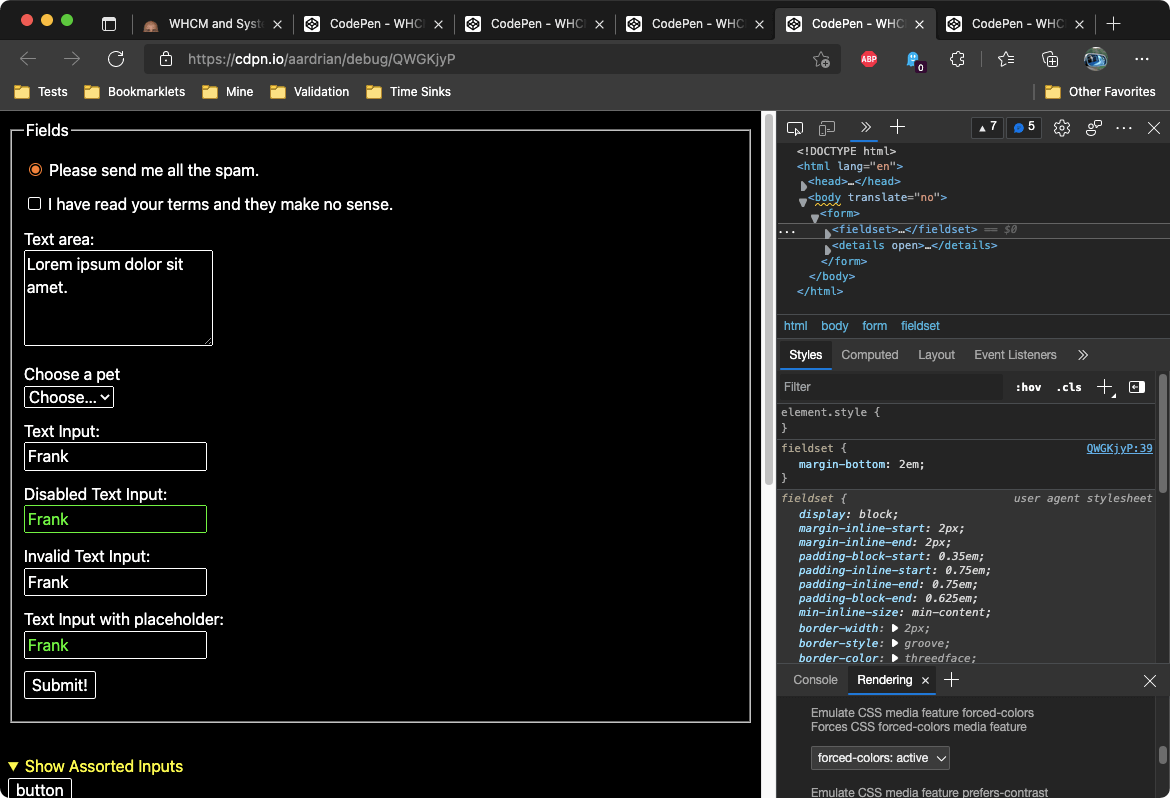Open the 'Choose a pet' dropdown
Viewport: 1170px width, 798px height.
(69, 397)
